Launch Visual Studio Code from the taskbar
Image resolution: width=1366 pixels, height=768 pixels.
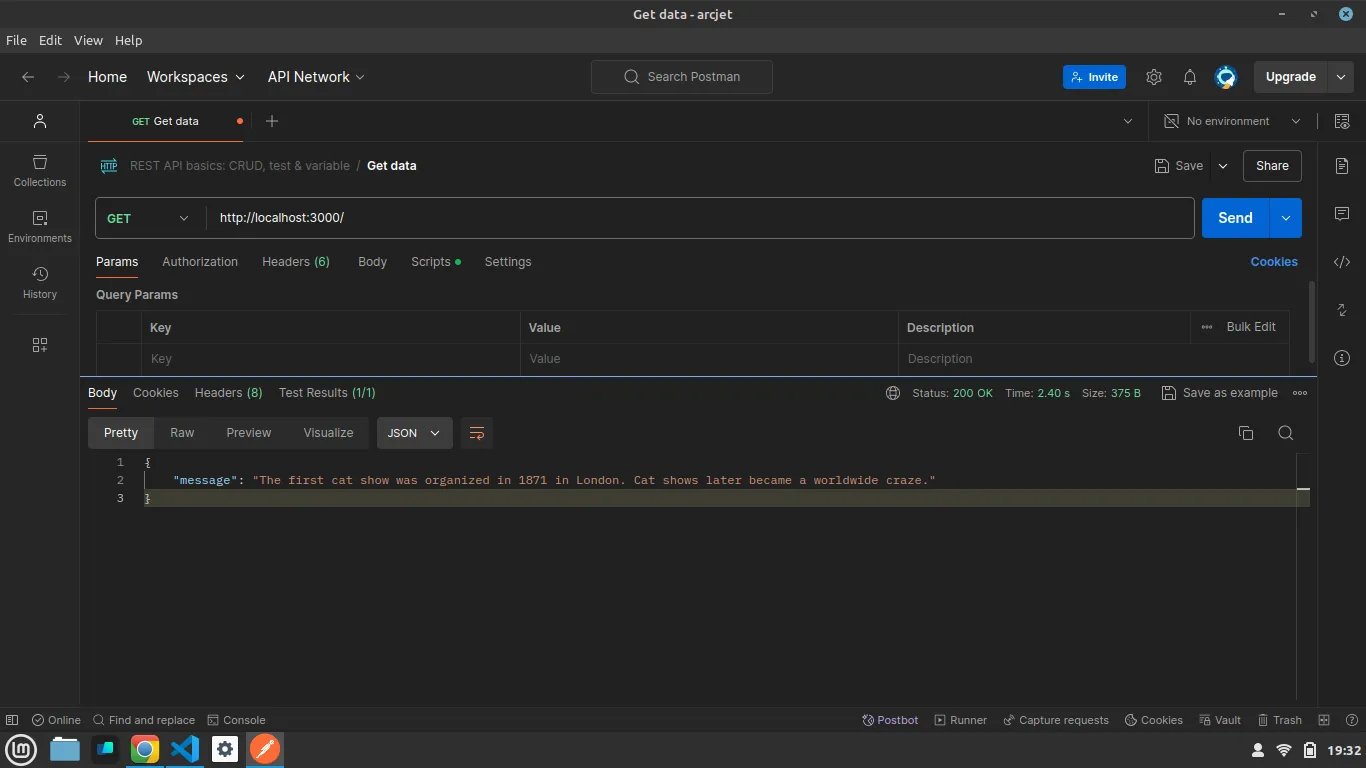(185, 749)
